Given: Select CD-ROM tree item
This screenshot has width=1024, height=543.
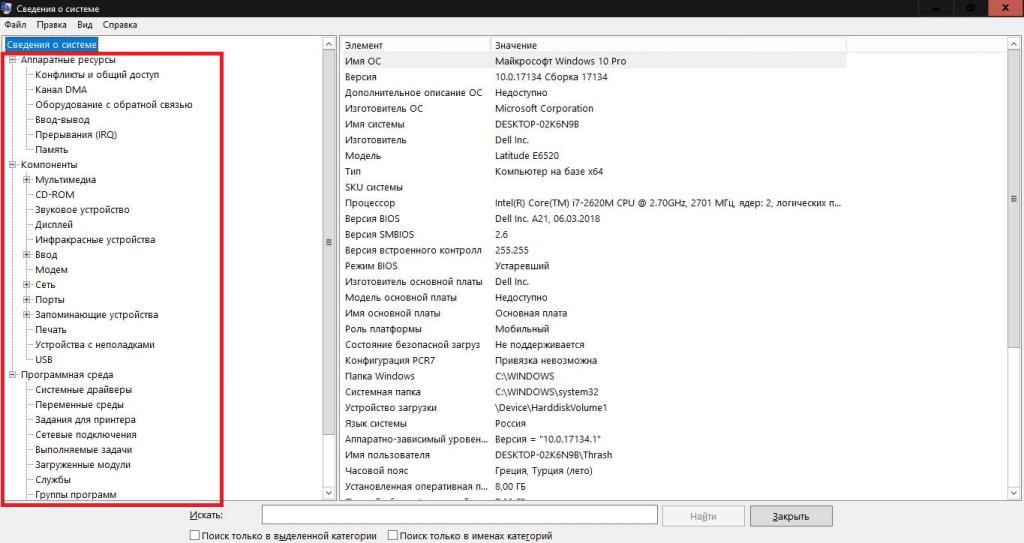Looking at the screenshot, I should [x=55, y=195].
